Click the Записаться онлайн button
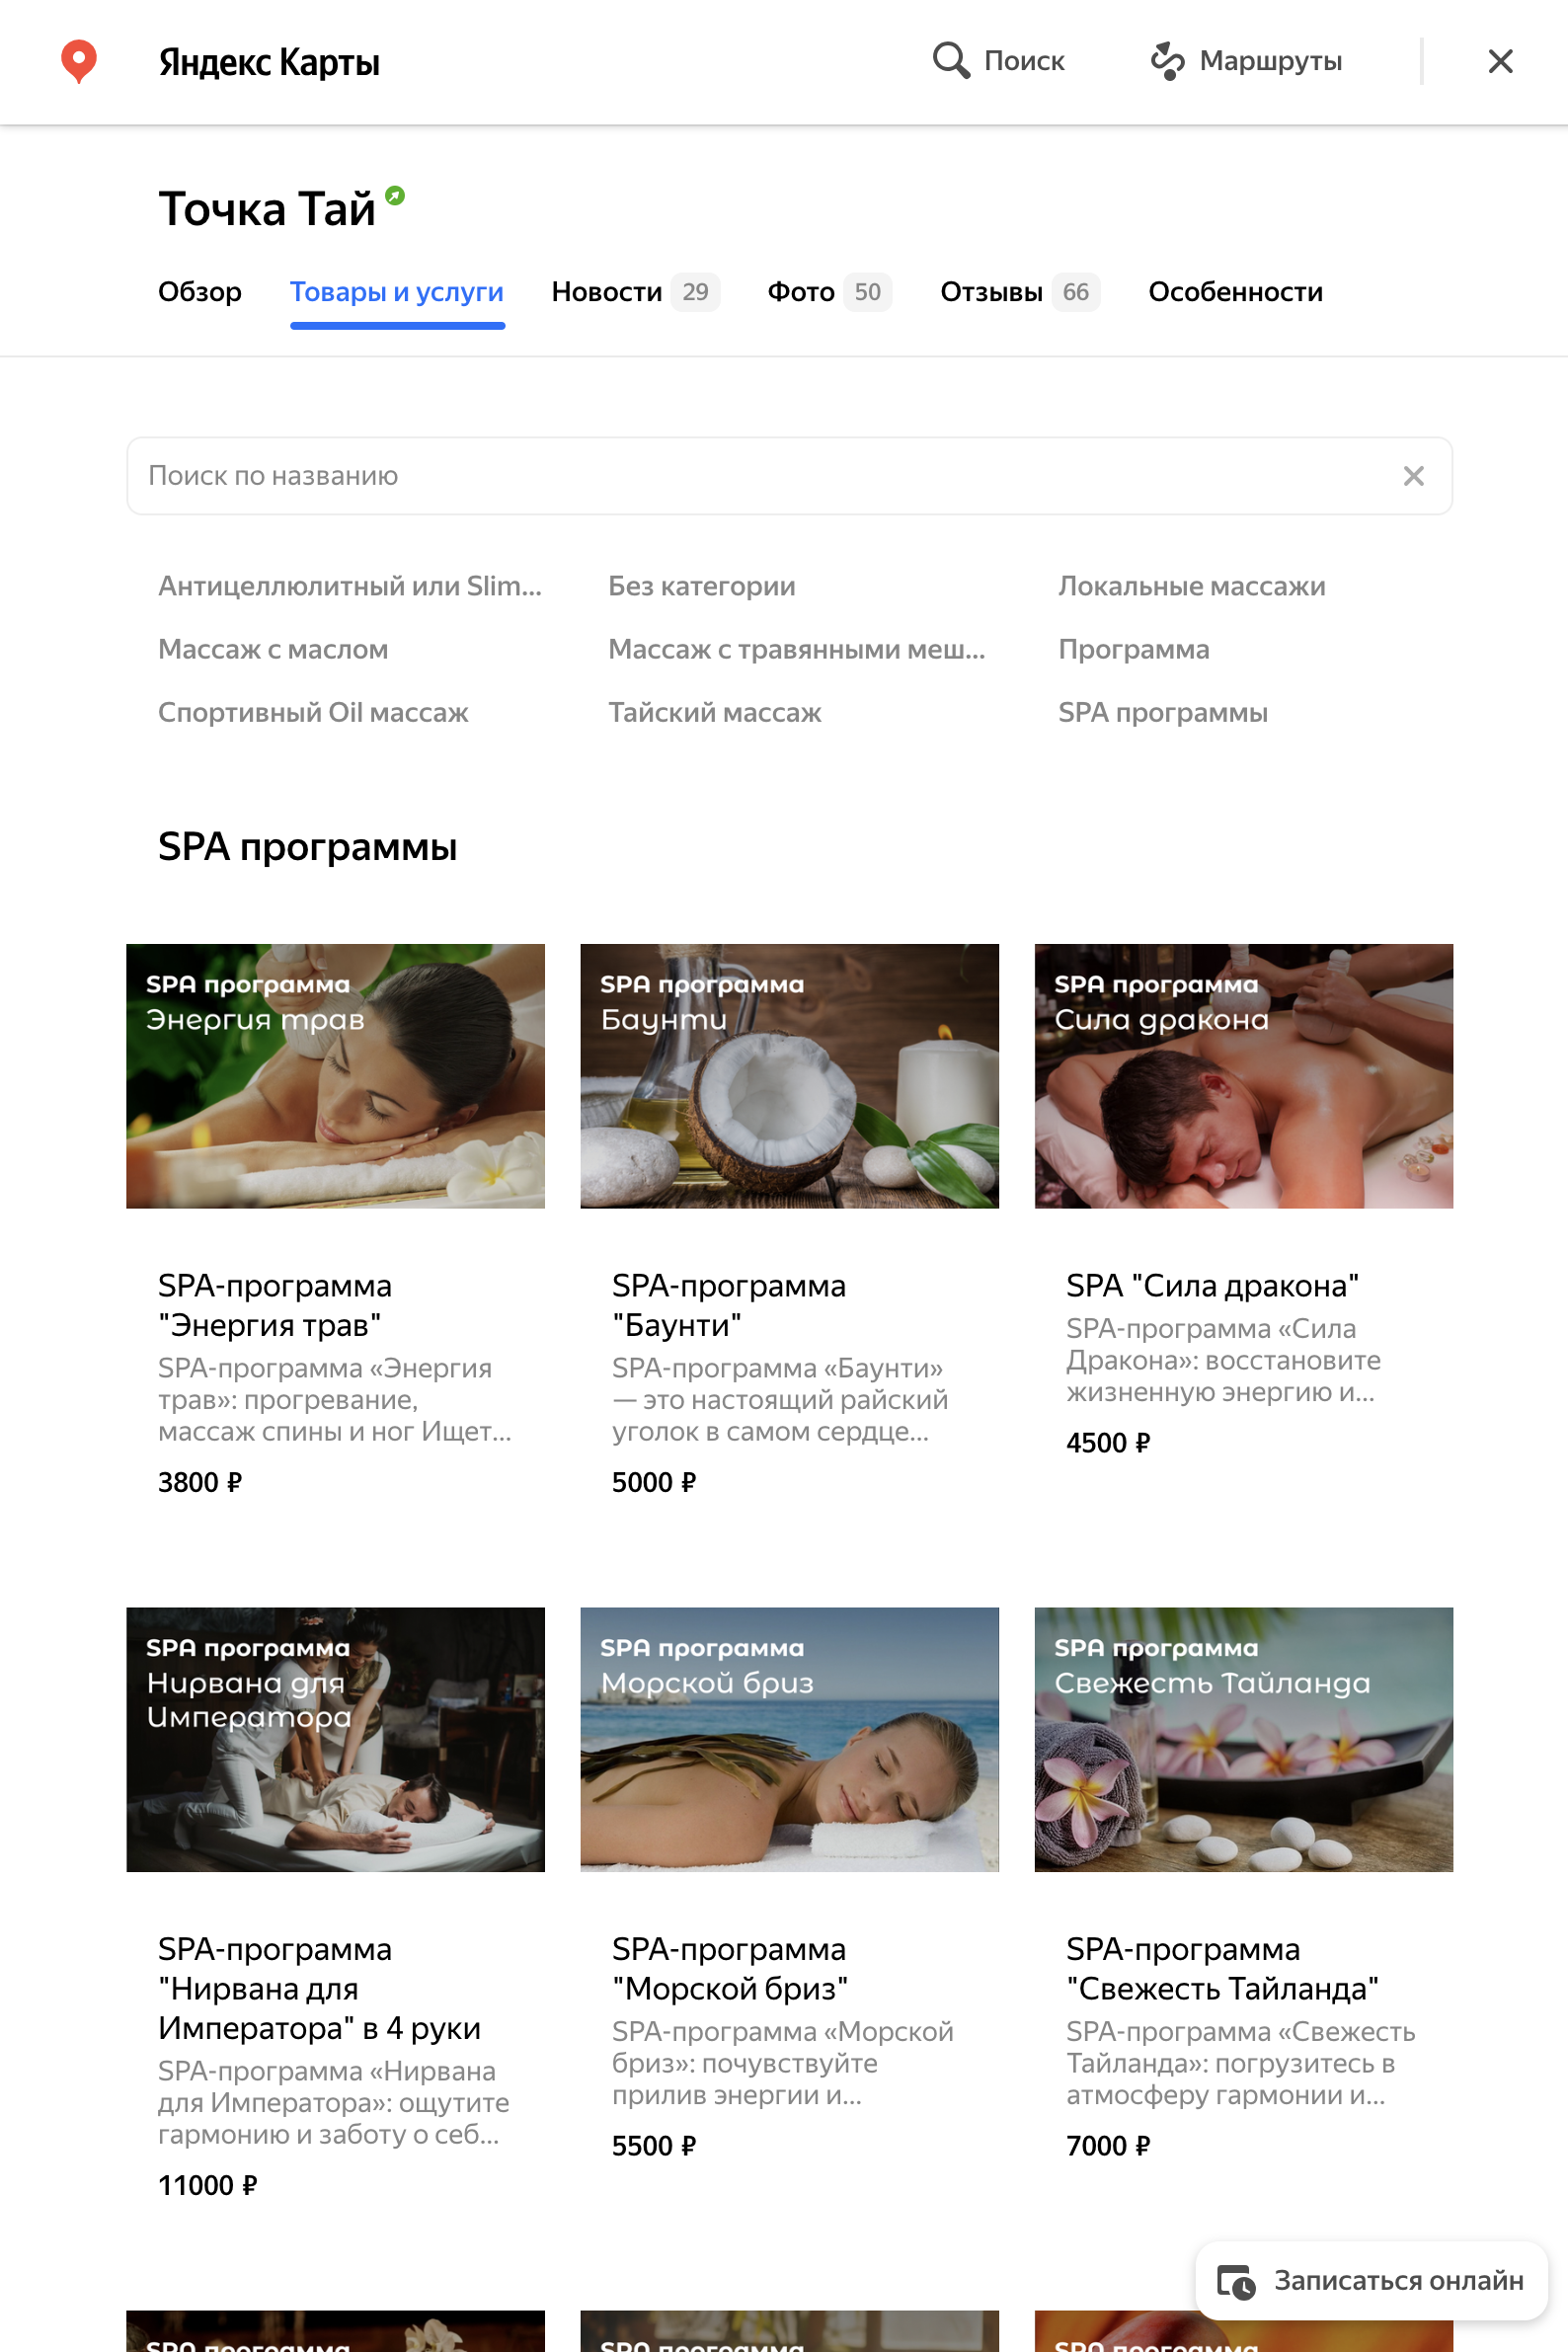 click(1371, 2281)
